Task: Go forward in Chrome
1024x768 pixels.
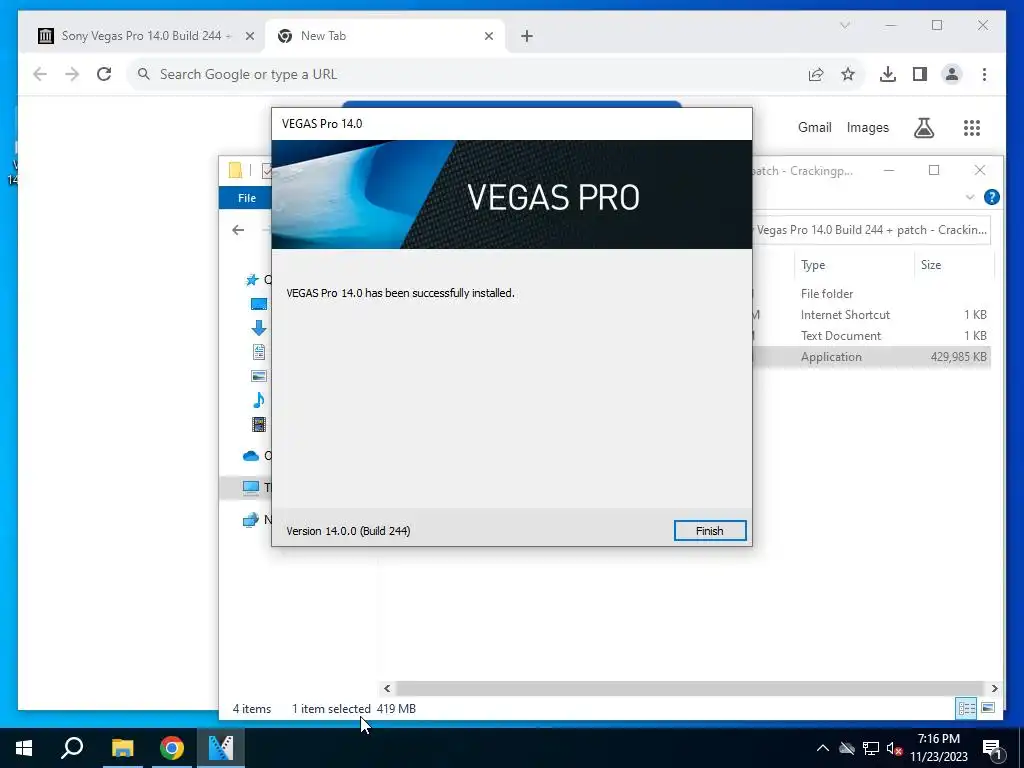Action: (72, 74)
